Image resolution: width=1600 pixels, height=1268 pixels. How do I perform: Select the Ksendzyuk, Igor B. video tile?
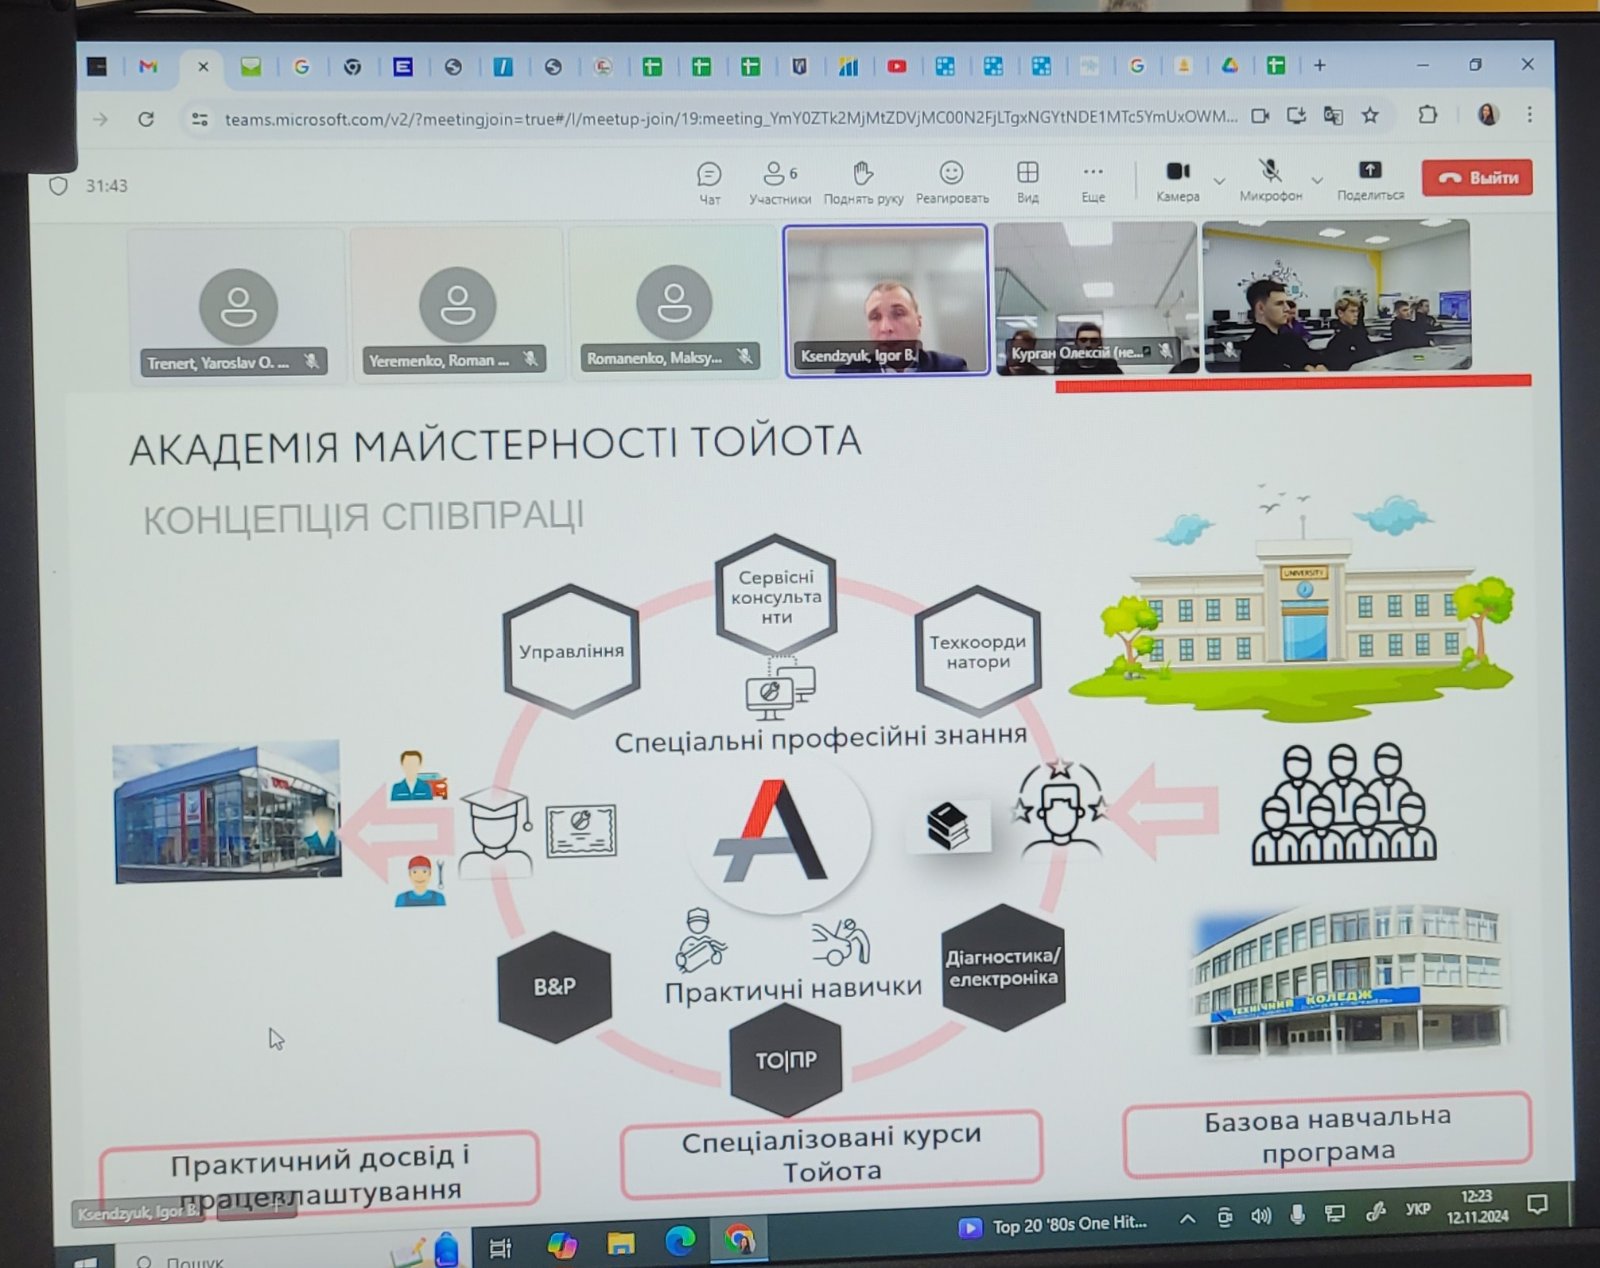click(886, 300)
